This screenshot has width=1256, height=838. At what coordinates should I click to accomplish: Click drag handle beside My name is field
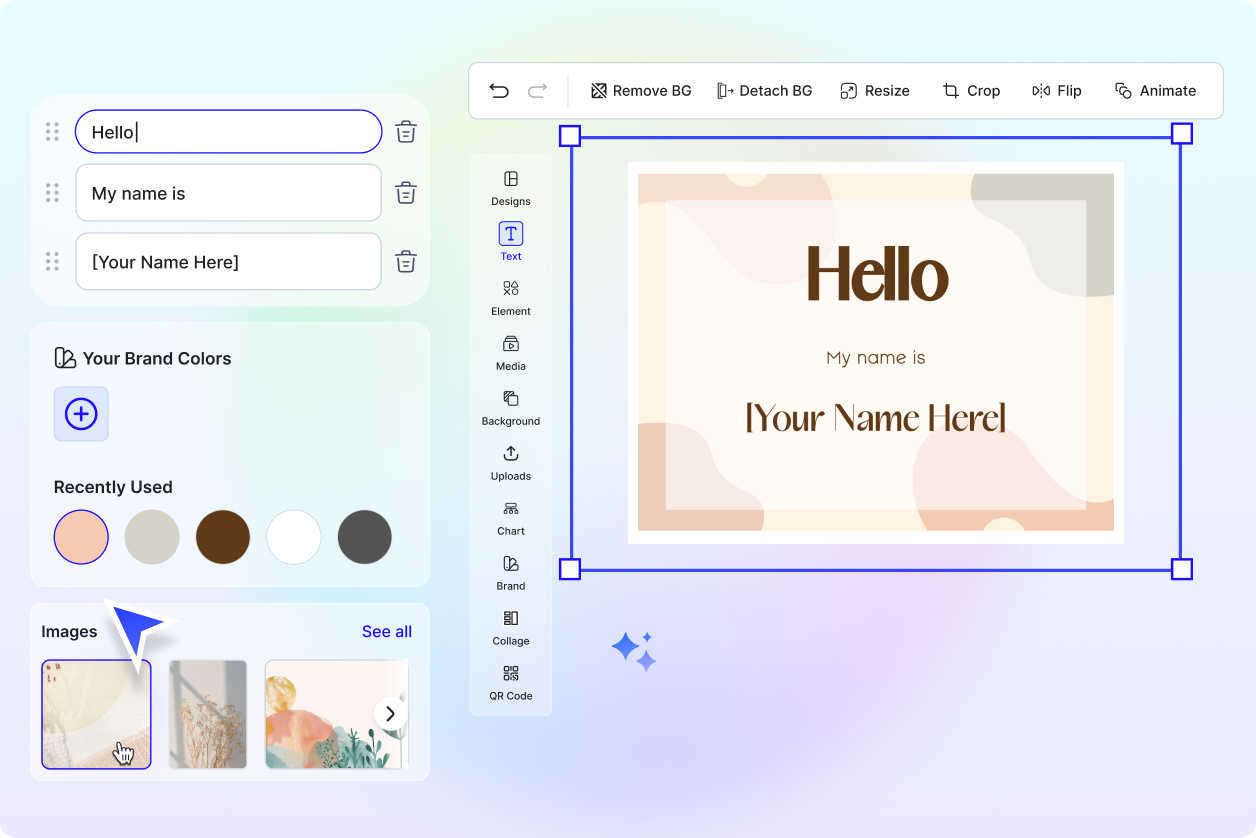click(x=52, y=193)
